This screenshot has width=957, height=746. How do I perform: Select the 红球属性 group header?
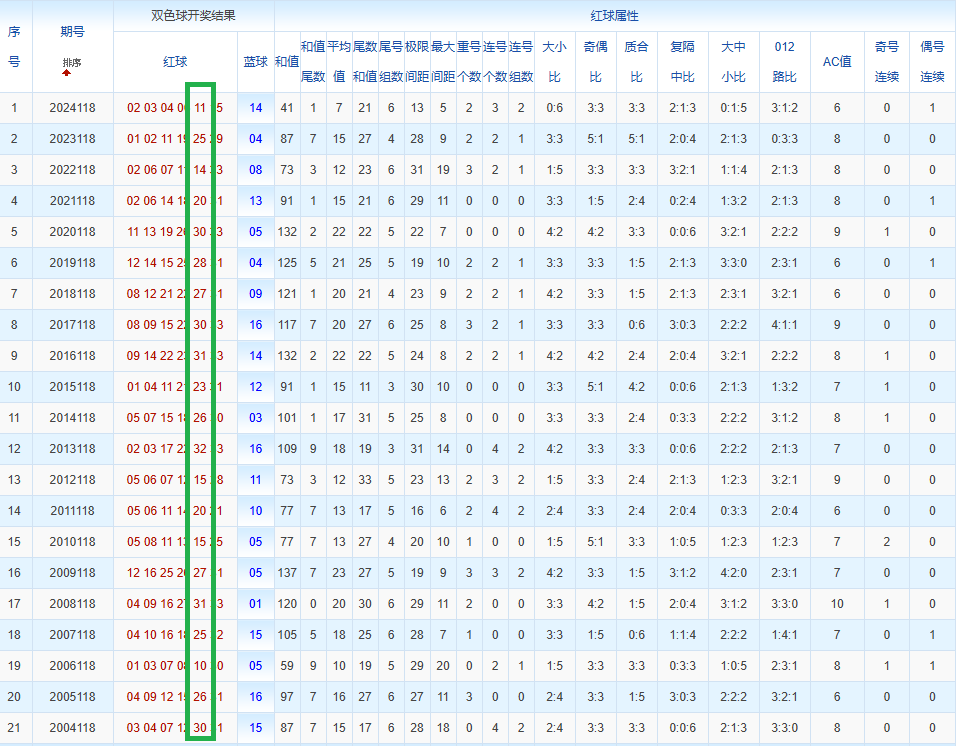(x=614, y=16)
